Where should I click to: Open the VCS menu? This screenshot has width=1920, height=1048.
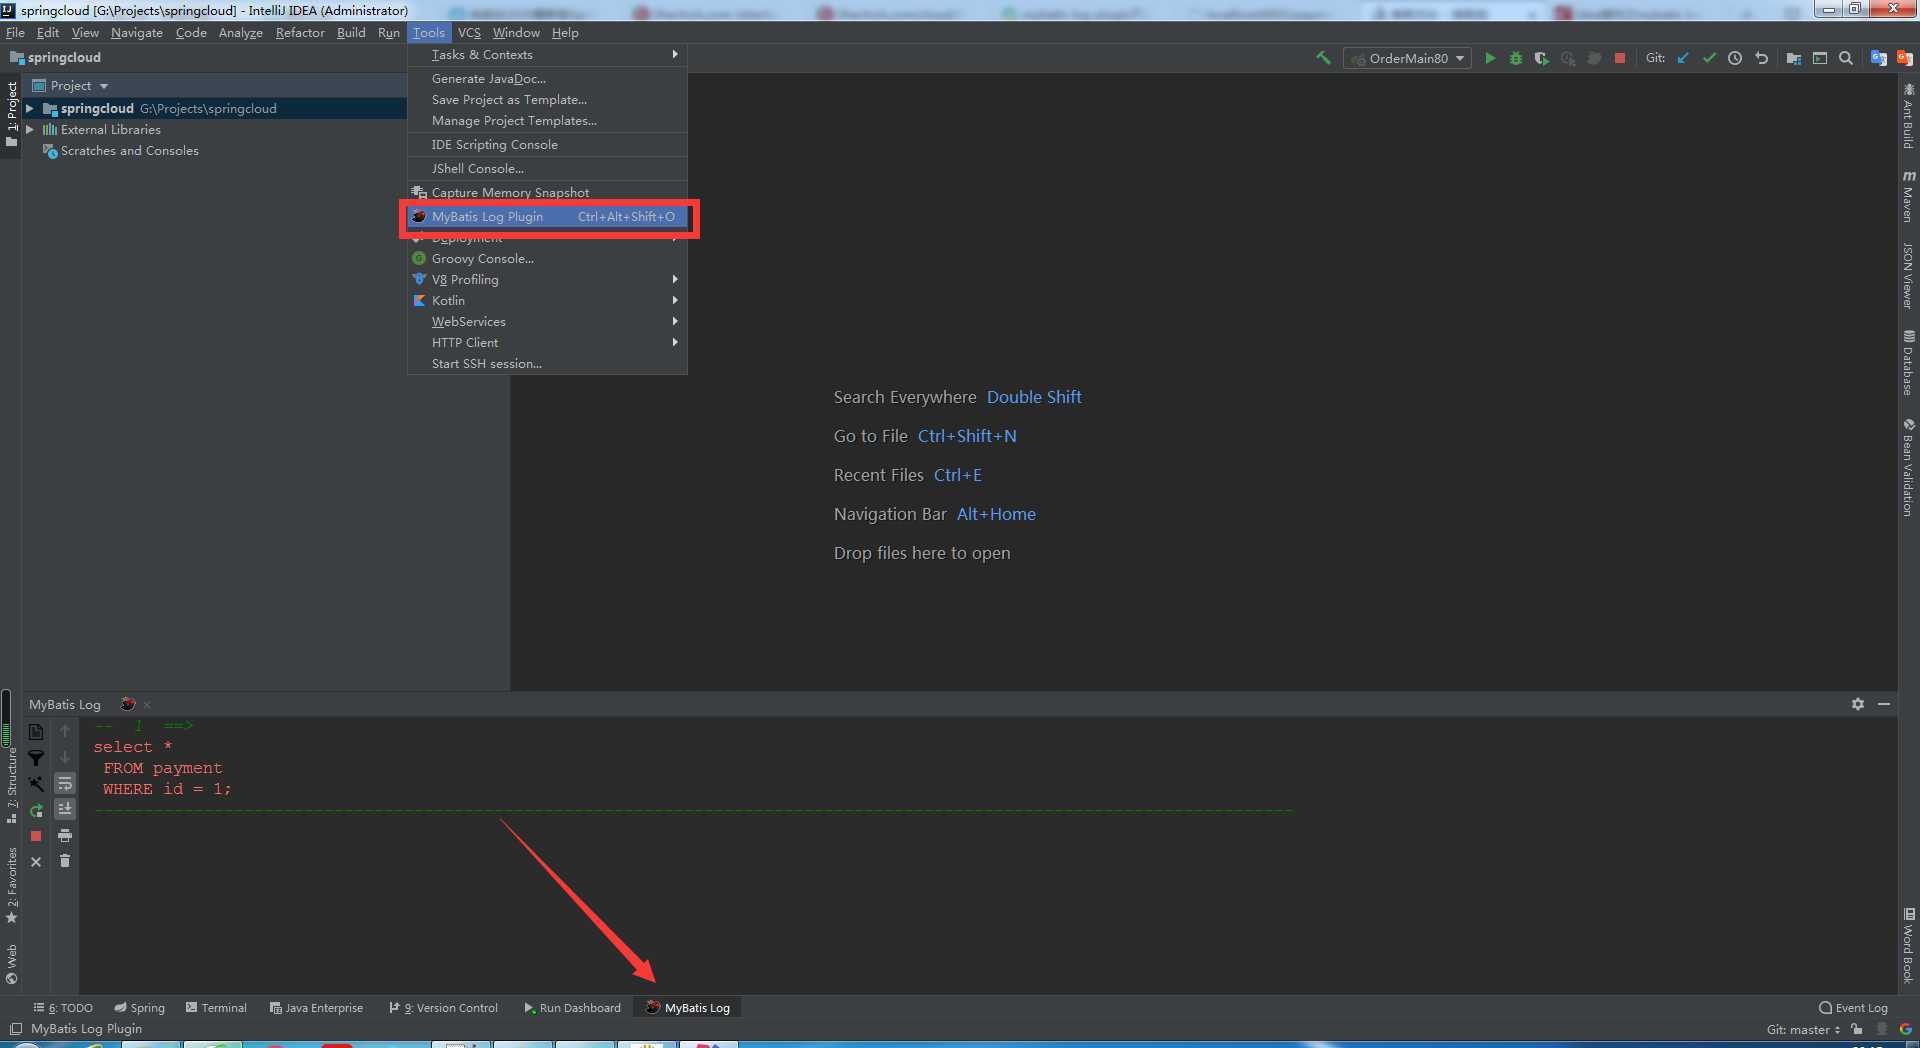[469, 33]
